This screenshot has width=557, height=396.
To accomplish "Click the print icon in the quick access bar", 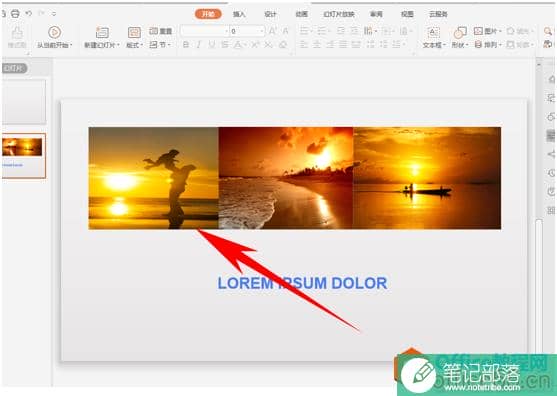I will (x=15, y=14).
